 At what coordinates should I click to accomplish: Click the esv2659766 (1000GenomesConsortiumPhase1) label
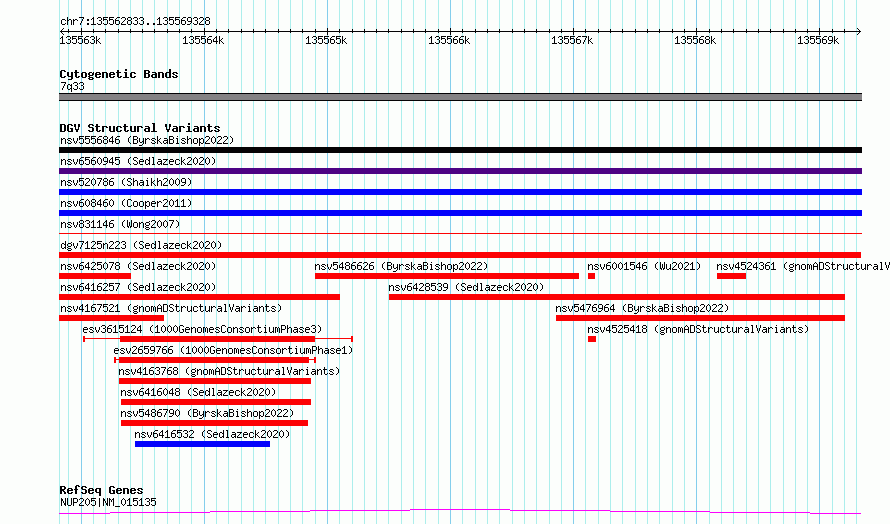point(233,350)
